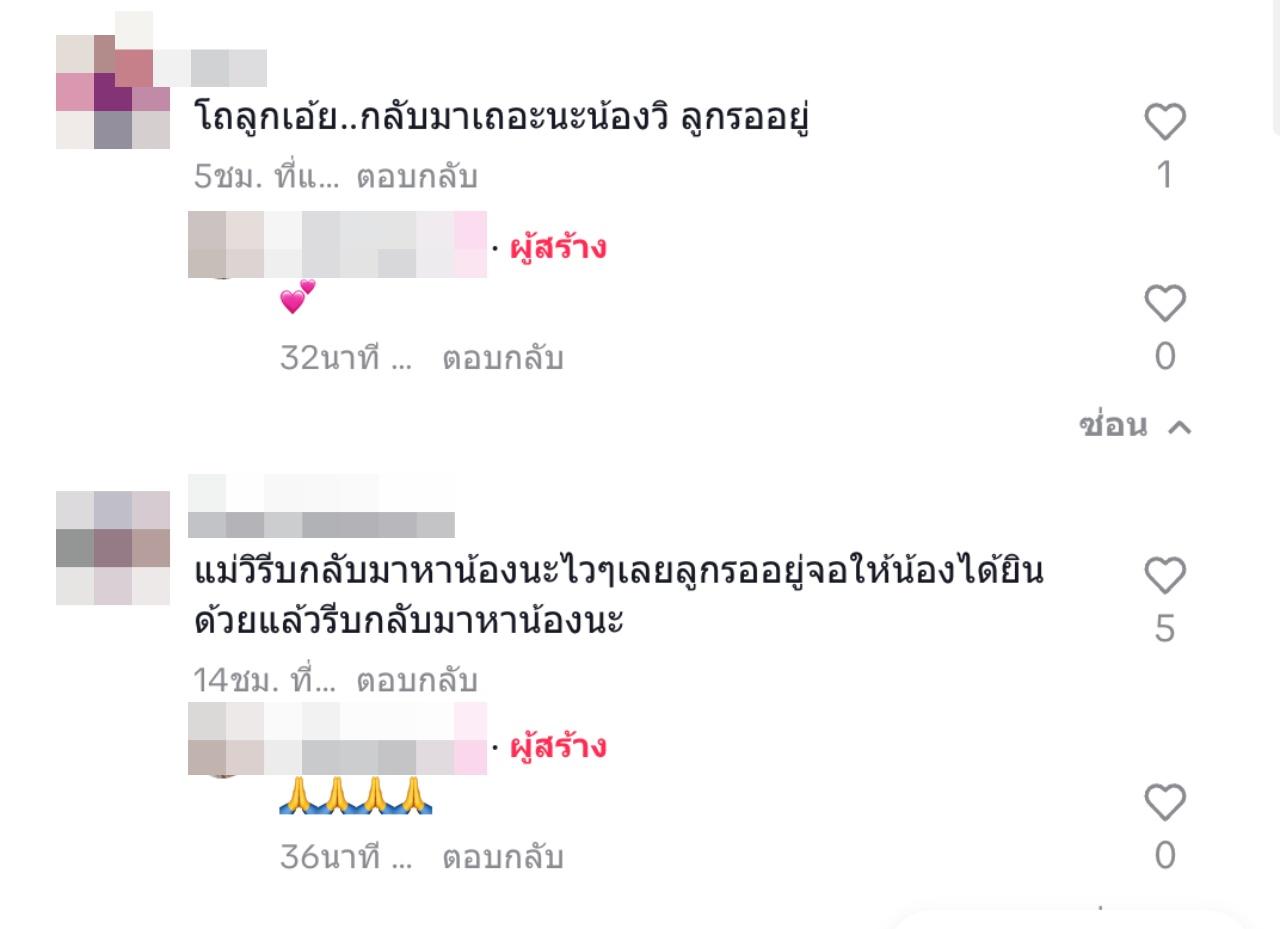Tap the heart beside the 🙏🙏🙏🙏 reply
This screenshot has width=1280, height=929.
(1164, 803)
